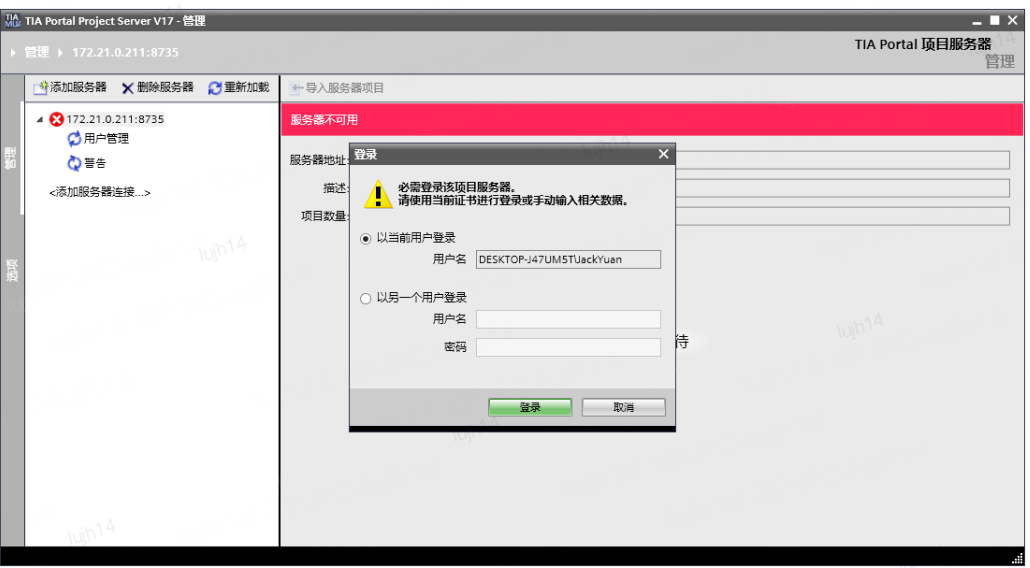
Task: Minimize the TIA Portal Project Server window
Action: coord(977,21)
